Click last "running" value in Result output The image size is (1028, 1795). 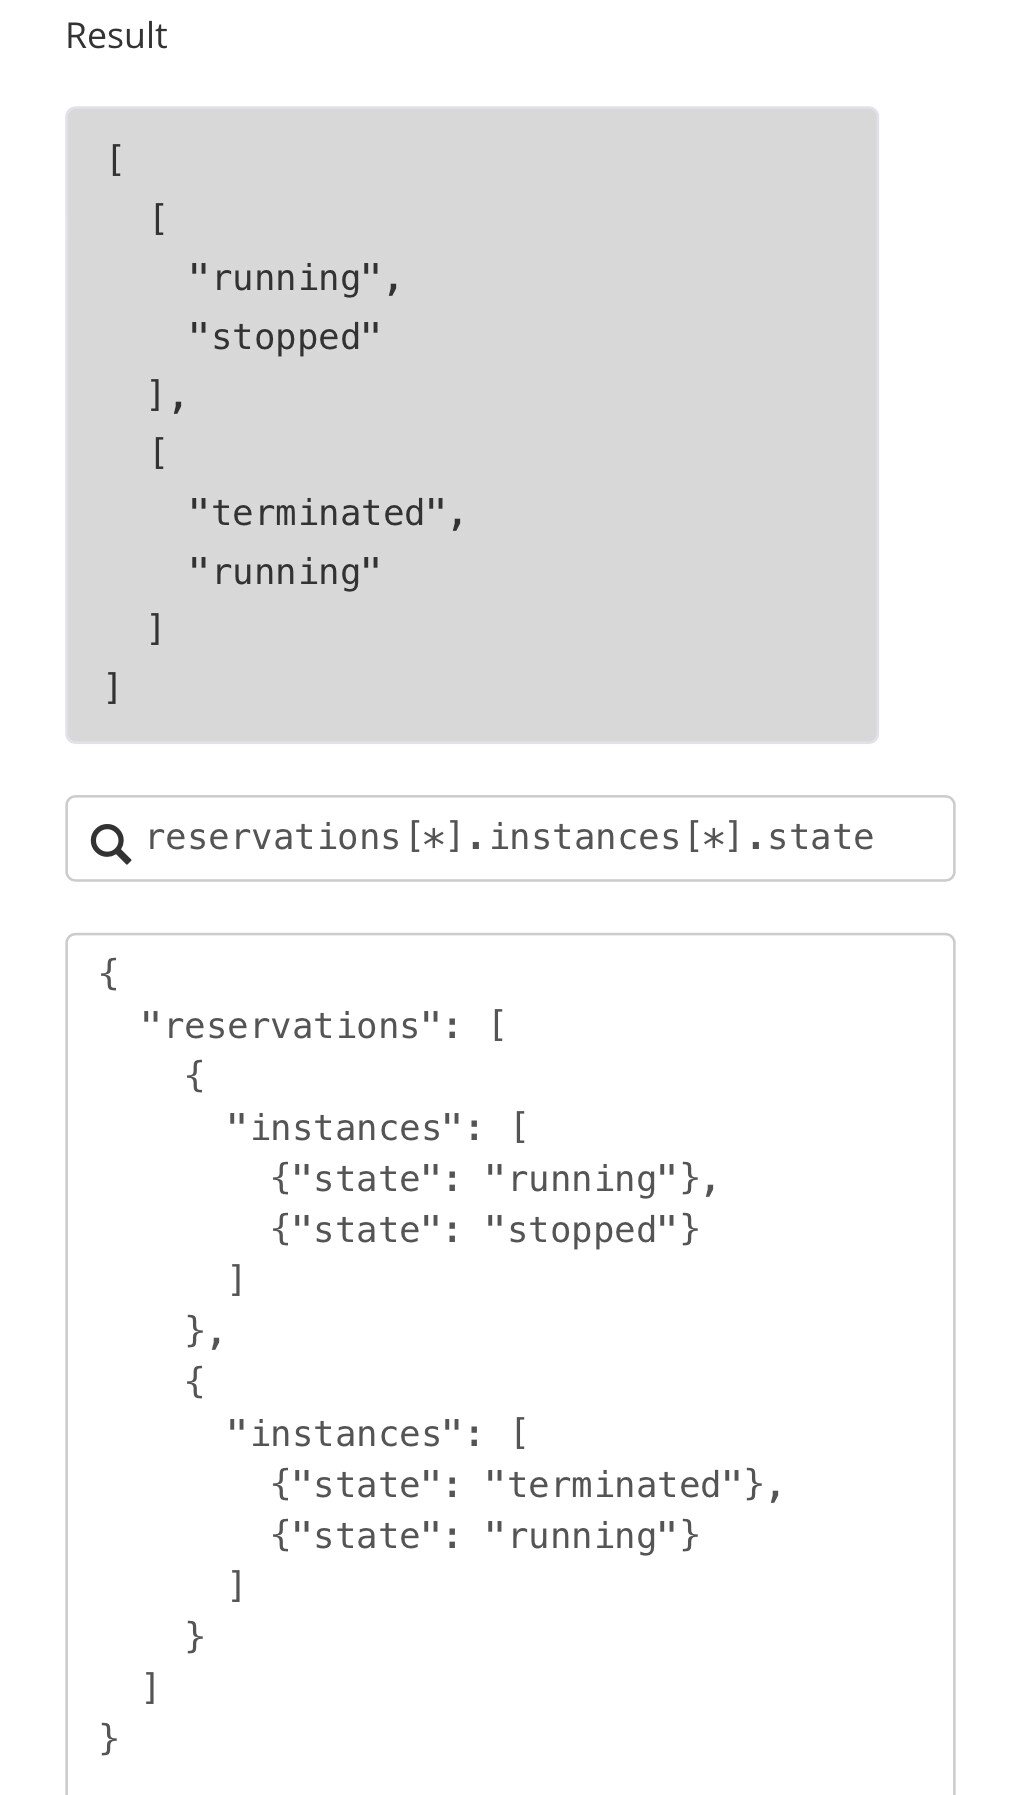coord(285,572)
